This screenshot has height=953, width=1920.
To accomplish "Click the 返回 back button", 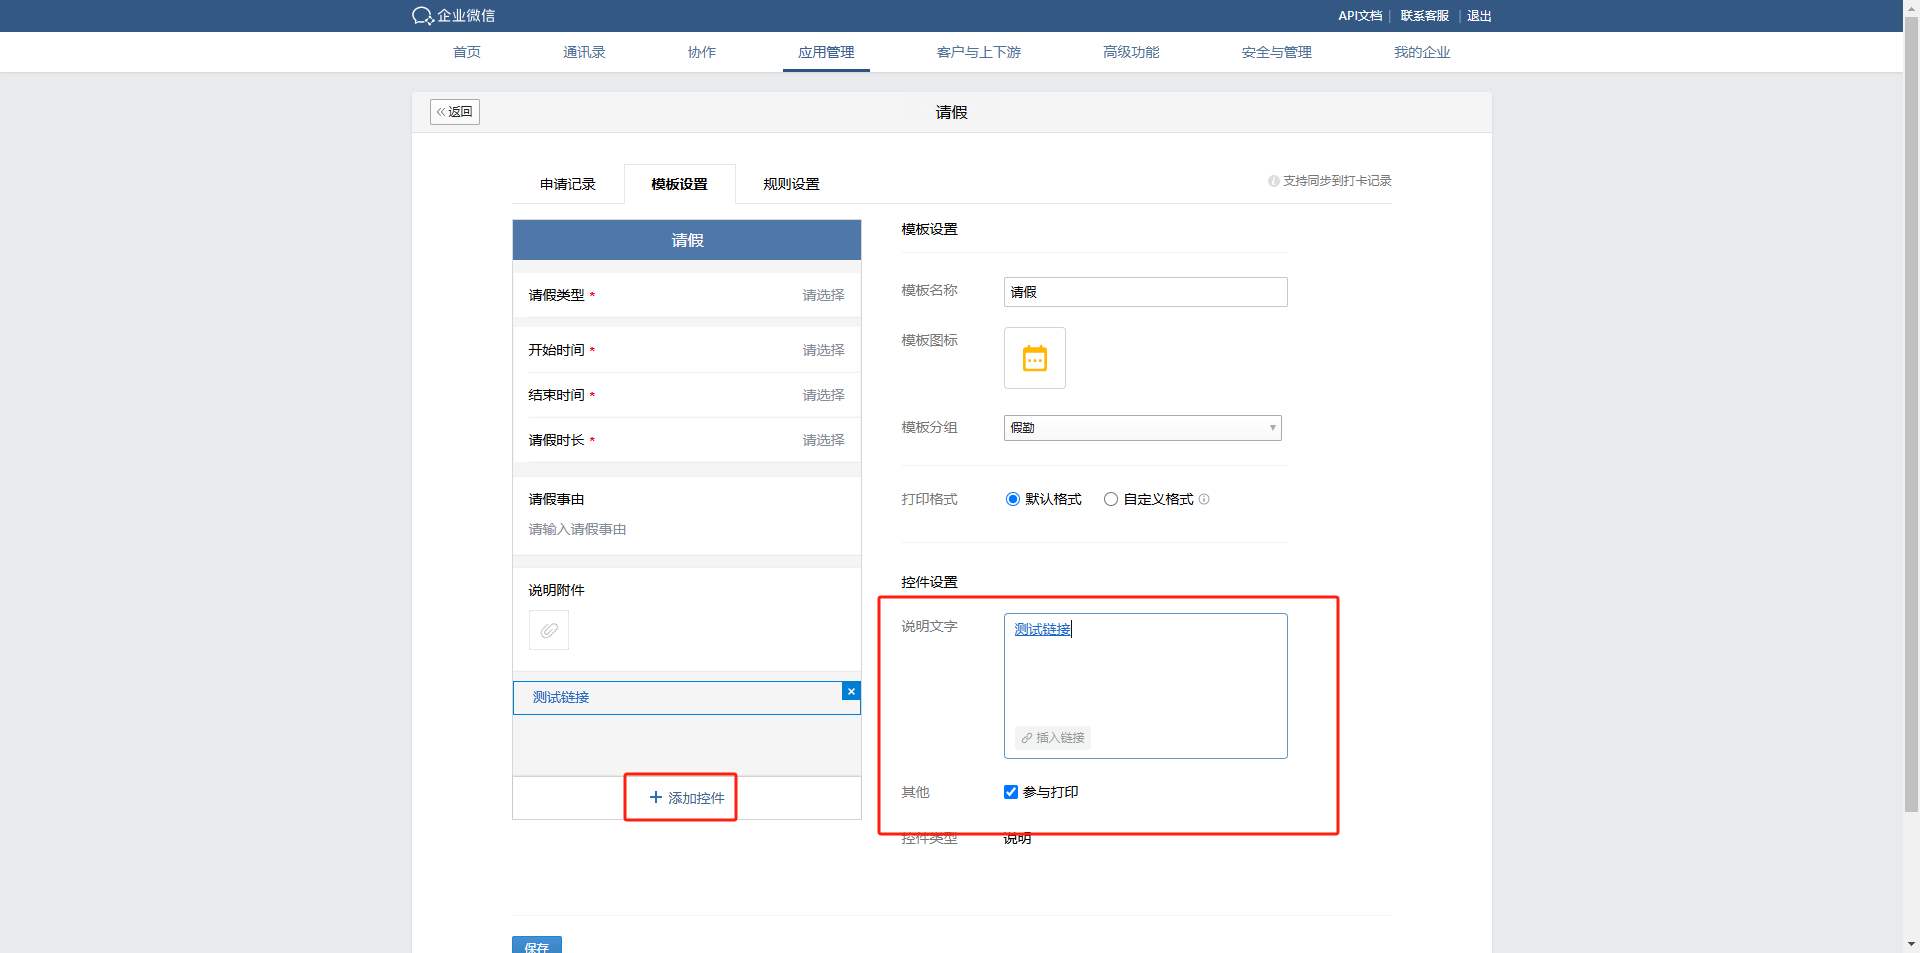I will click(455, 112).
